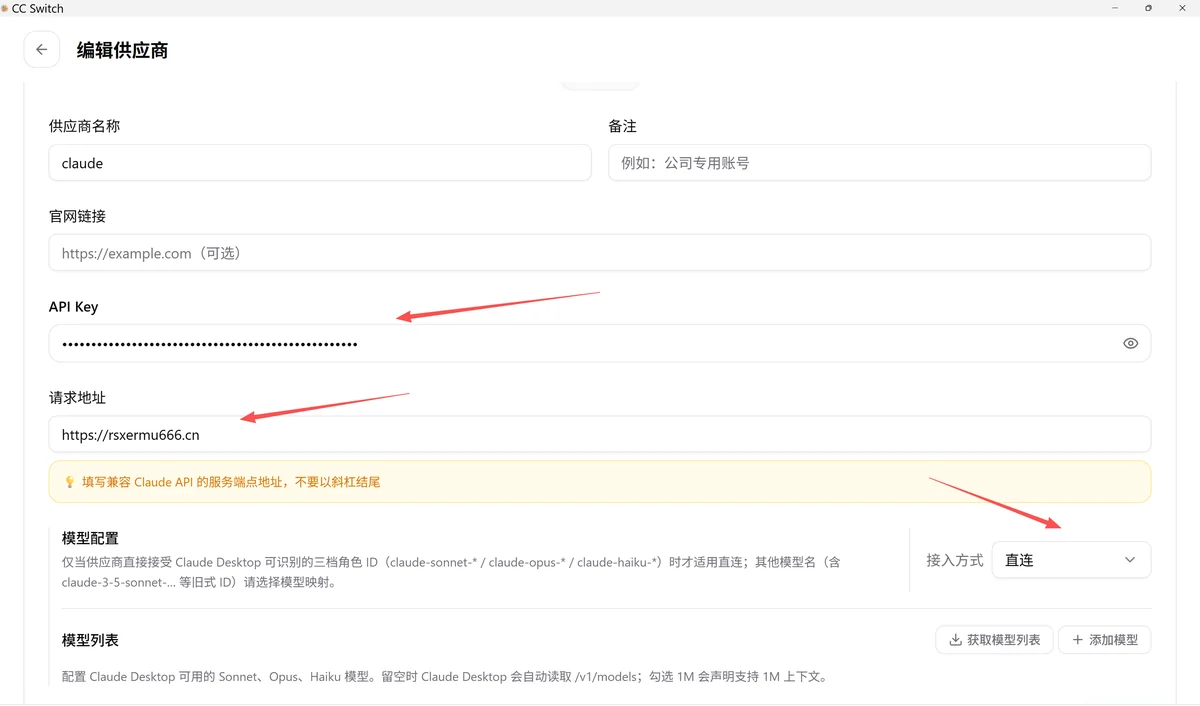Viewport: 1200px width, 706px height.
Task: Reveal the API Key with the eye icon
Action: pos(1130,343)
